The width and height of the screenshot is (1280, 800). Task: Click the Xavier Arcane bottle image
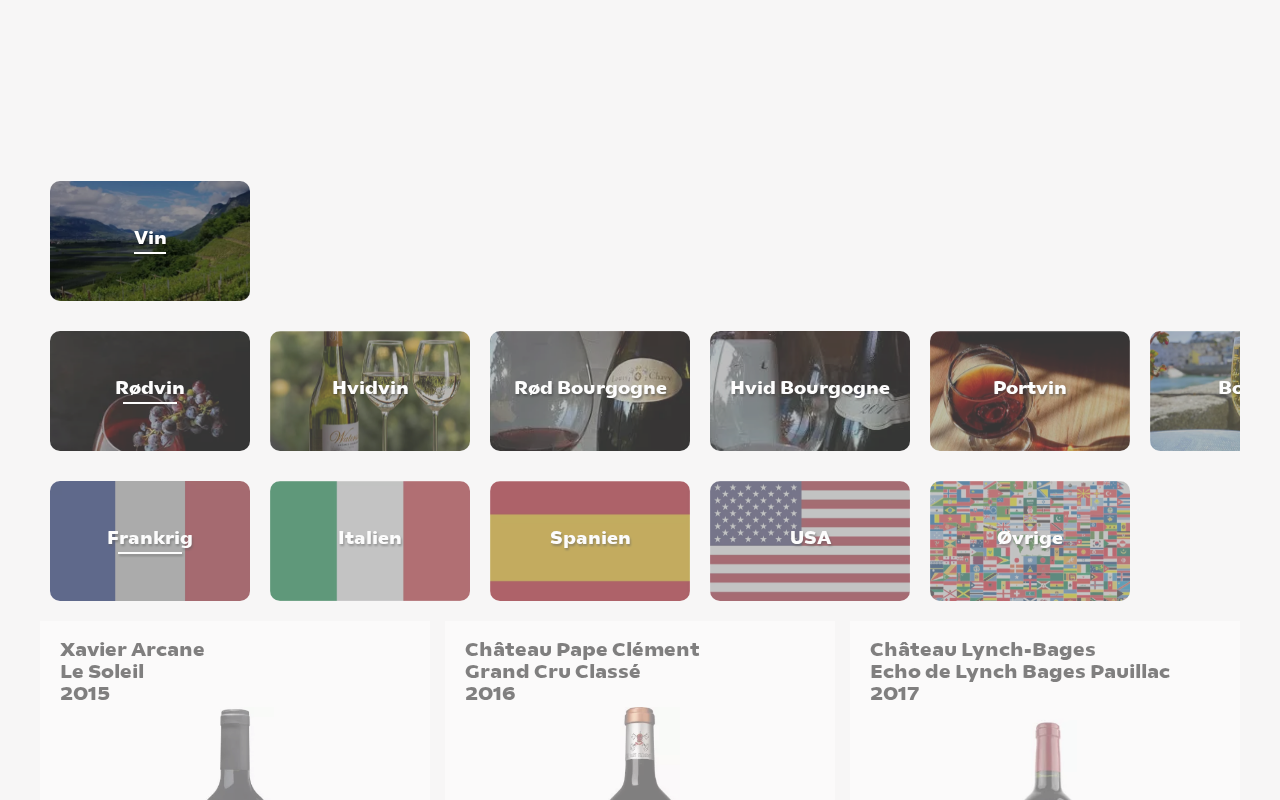pyautogui.click(x=235, y=754)
